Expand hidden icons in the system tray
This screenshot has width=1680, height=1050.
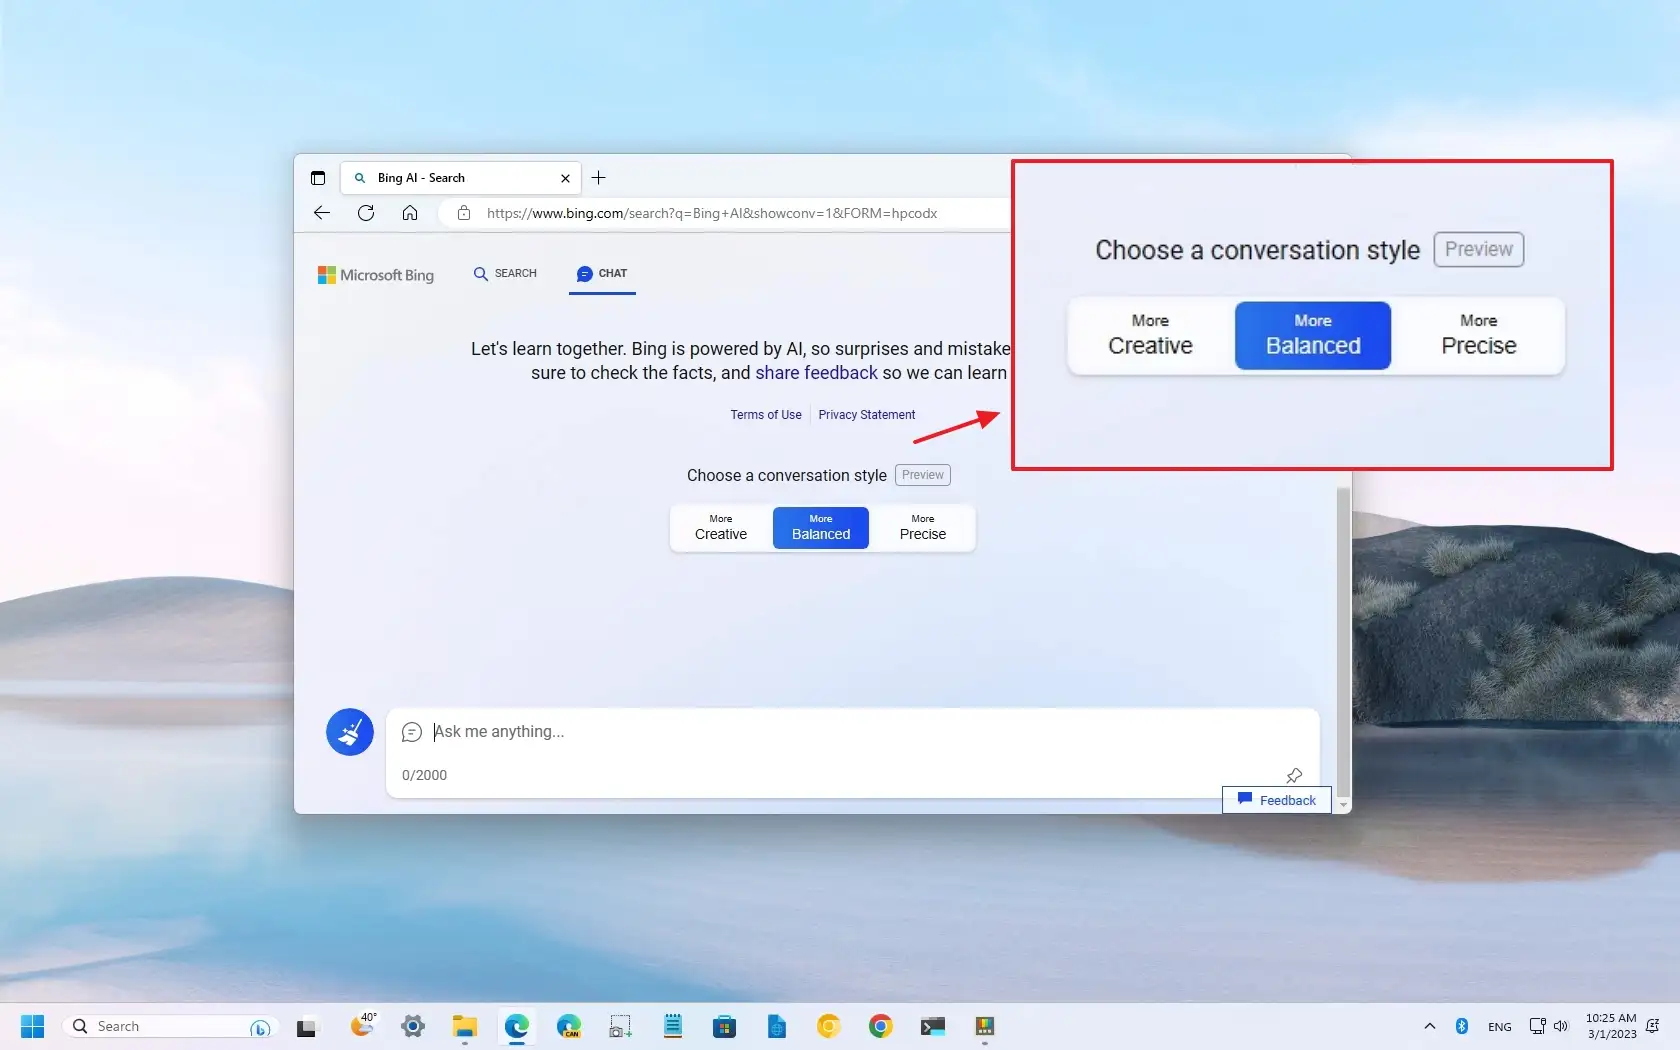pos(1428,1026)
